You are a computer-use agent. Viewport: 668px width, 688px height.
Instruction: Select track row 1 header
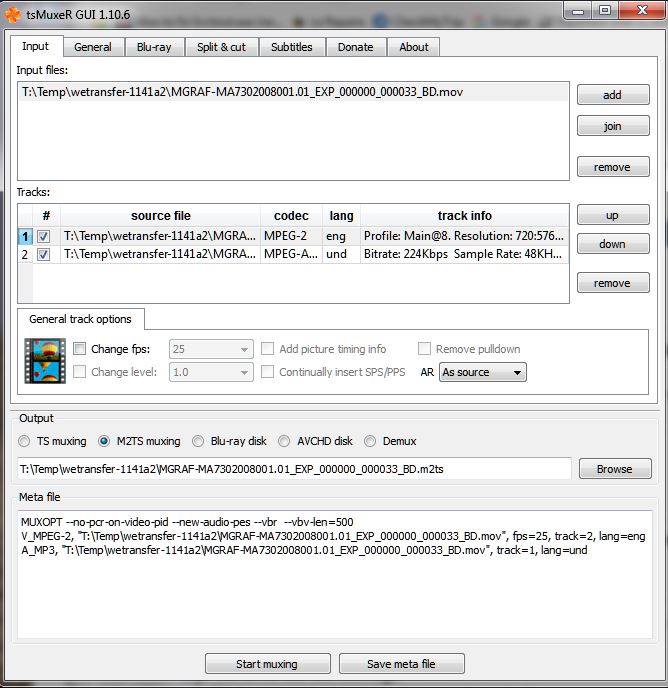tap(25, 236)
